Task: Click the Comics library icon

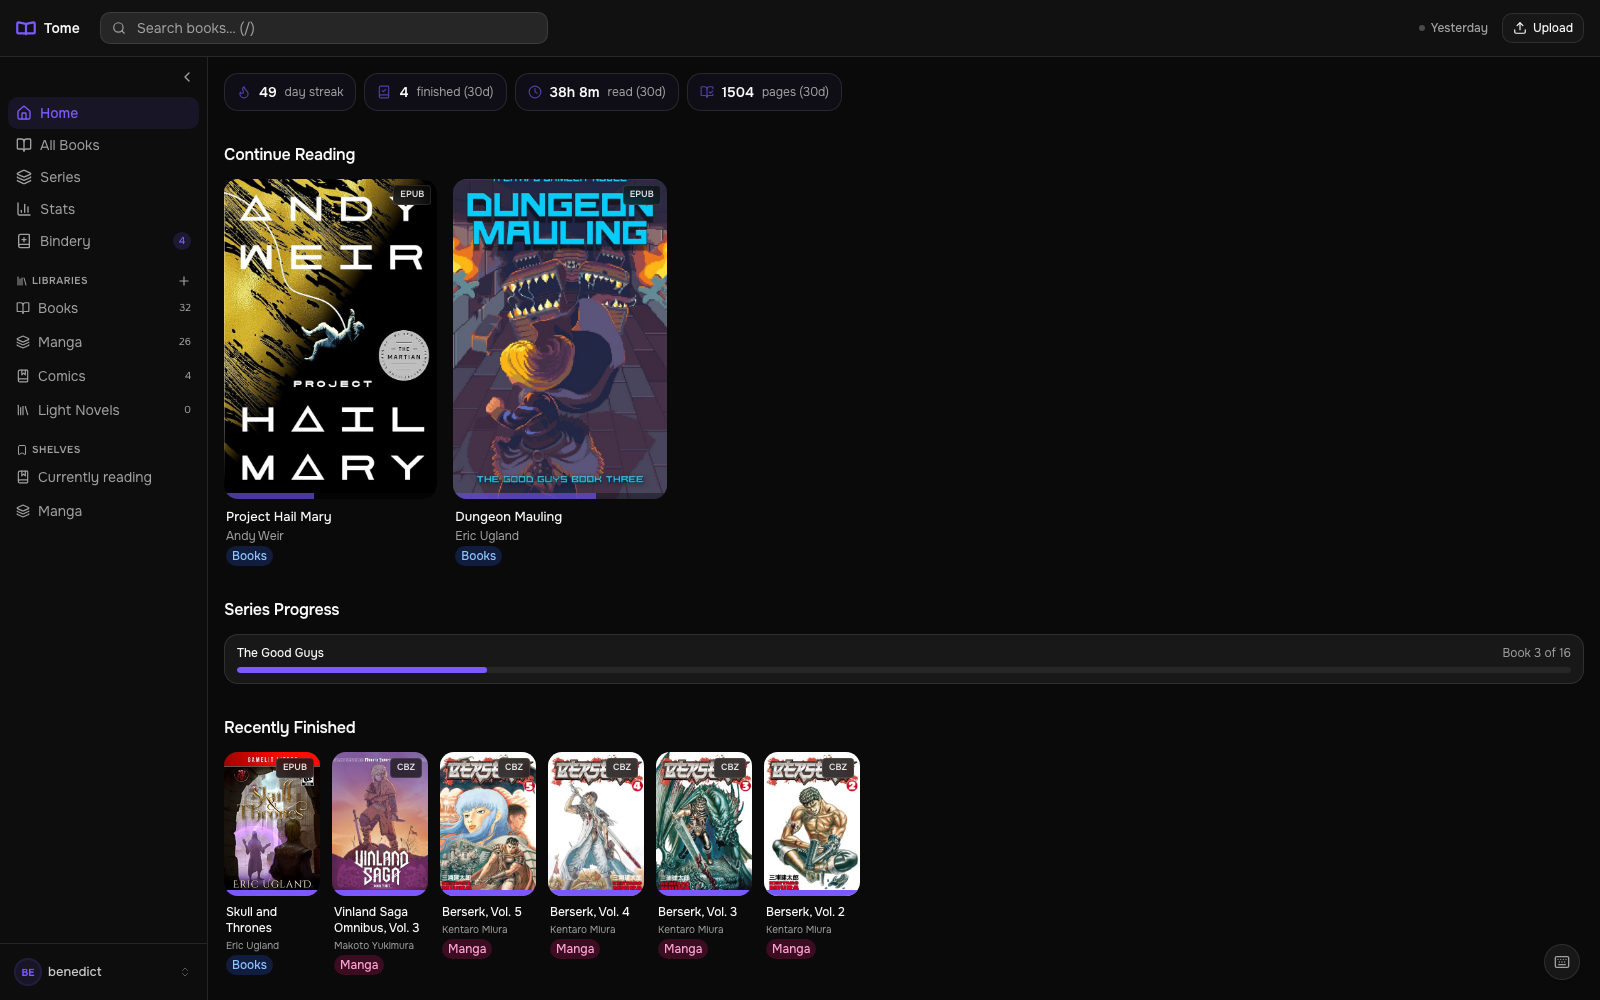Action: pos(23,376)
